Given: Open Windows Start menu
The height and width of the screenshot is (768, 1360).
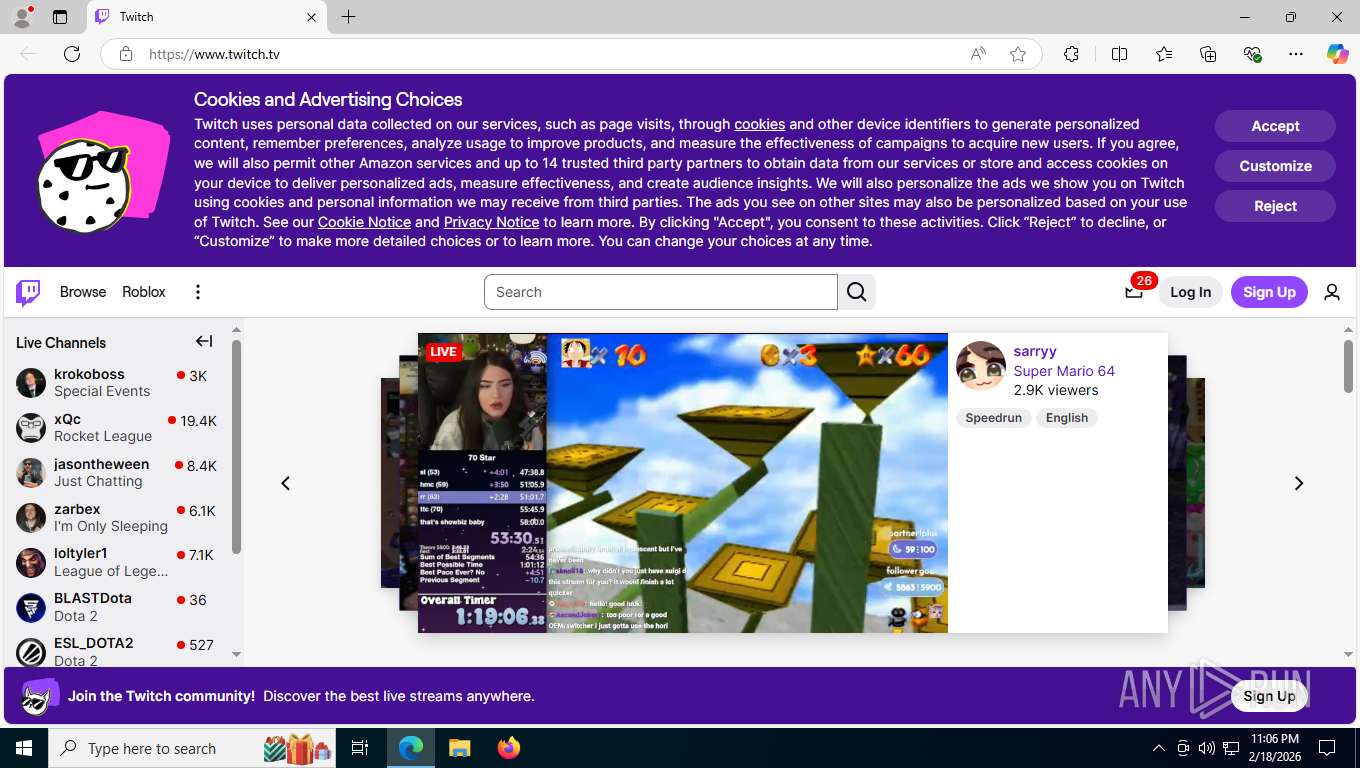Looking at the screenshot, I should click(24, 748).
